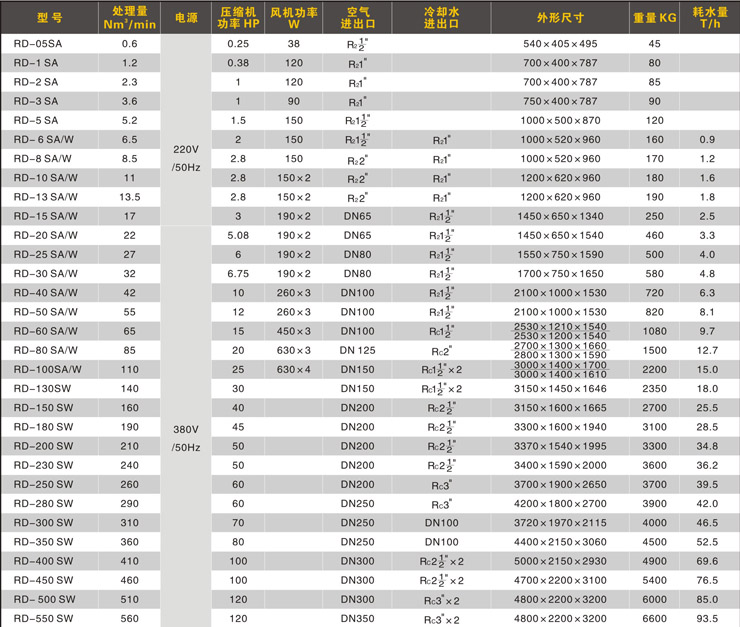Viewport: 740px width, 627px height.
Task: Select model cell RD-400 SW
Action: click(x=43, y=561)
